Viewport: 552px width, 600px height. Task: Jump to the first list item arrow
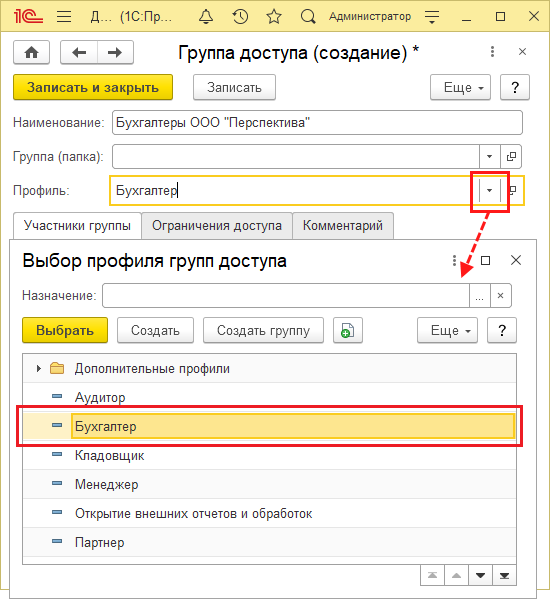(x=432, y=575)
